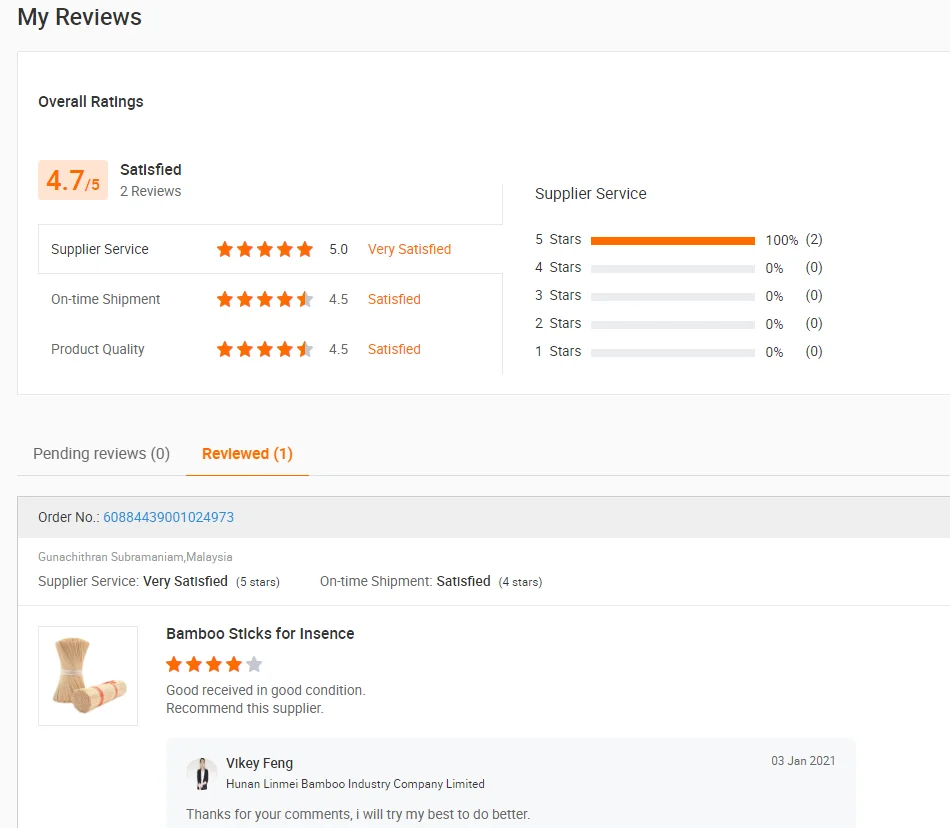Image resolution: width=950 pixels, height=828 pixels.
Task: Open order number 60884439001024973 link
Action: pos(168,517)
